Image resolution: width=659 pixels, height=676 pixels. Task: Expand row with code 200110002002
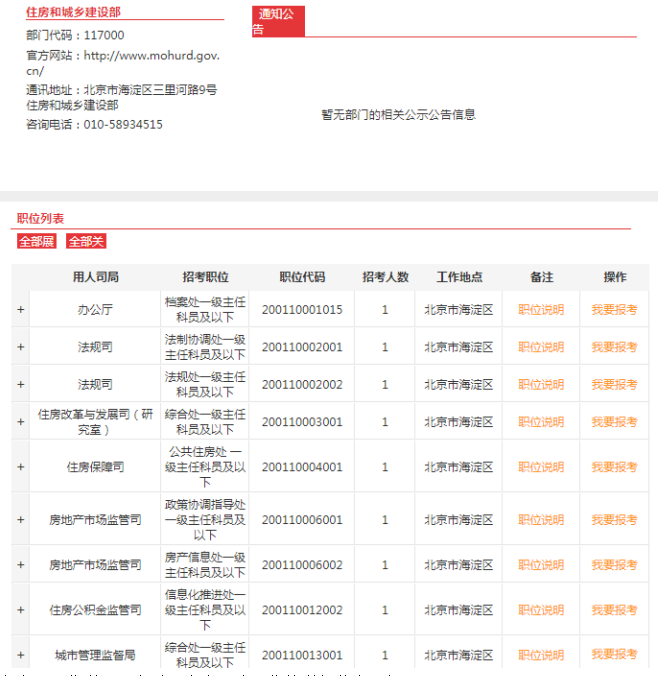(x=21, y=385)
